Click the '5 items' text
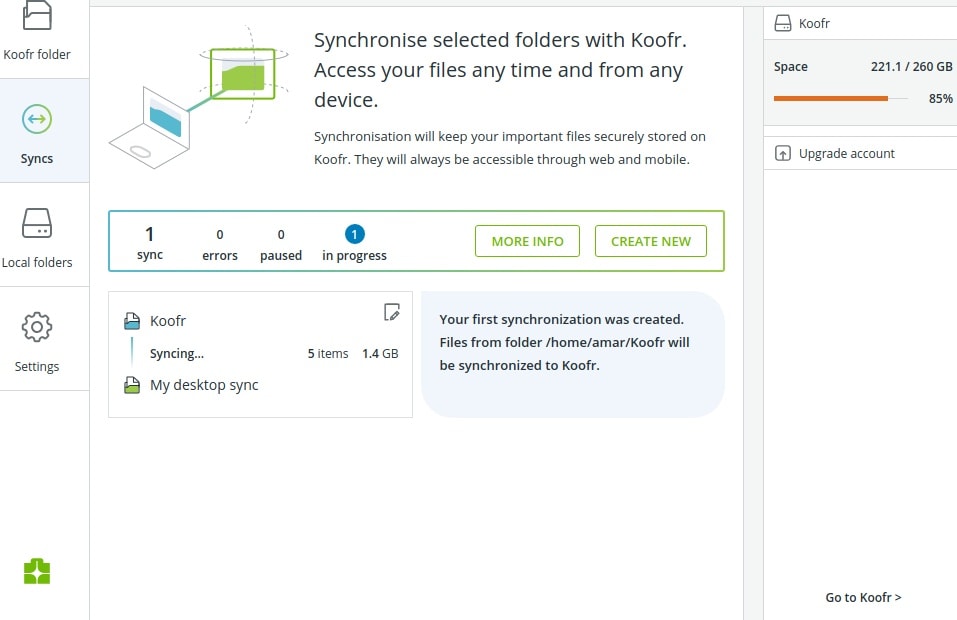The image size is (957, 620). tap(328, 353)
